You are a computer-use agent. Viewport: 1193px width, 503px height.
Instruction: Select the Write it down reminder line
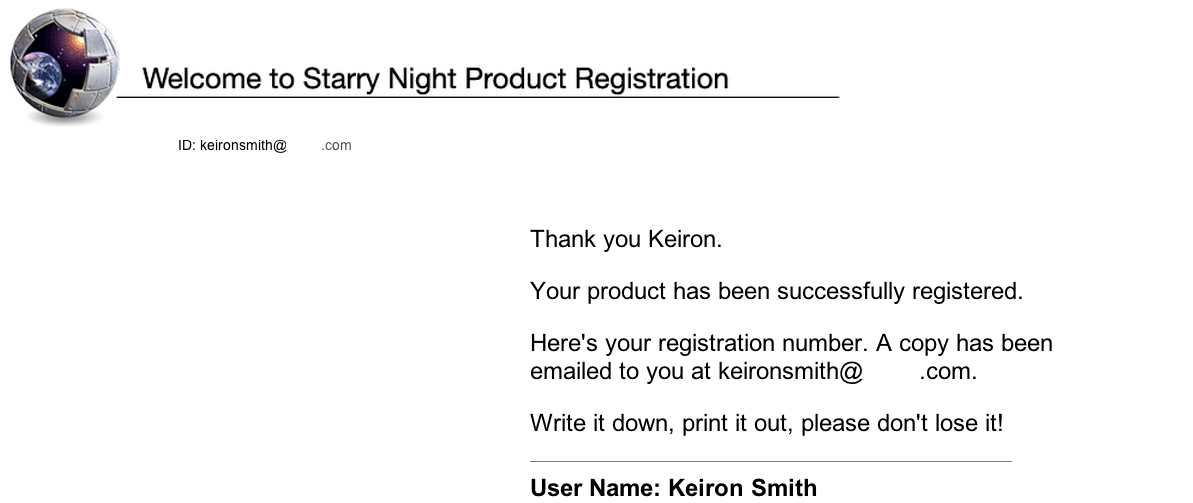click(767, 423)
